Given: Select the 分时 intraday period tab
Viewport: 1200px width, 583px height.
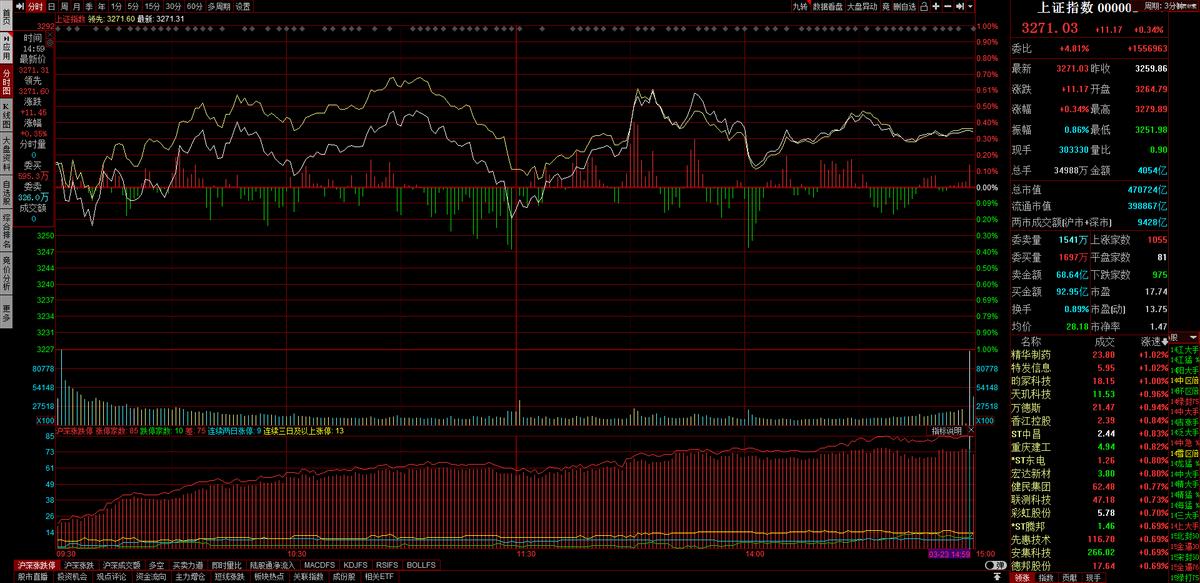Looking at the screenshot, I should [35, 6].
